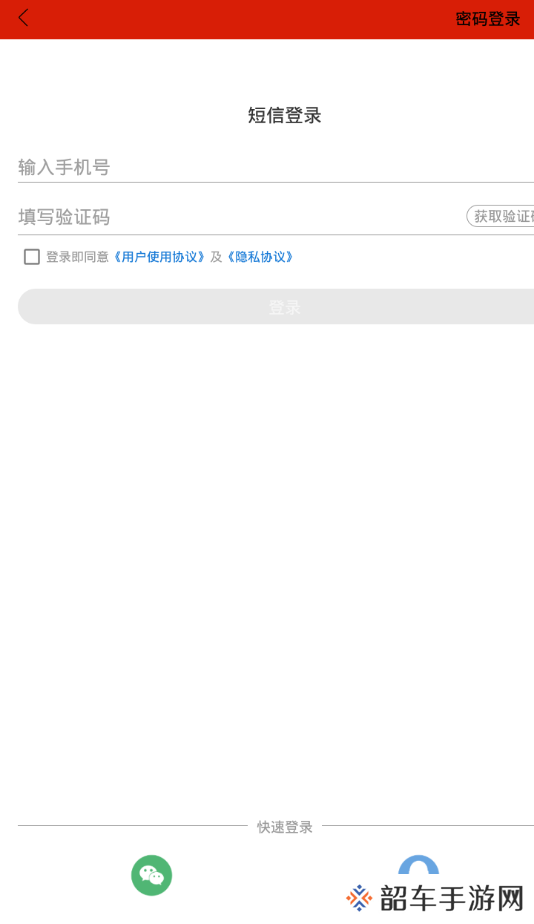Viewport: 534px width, 924px height.
Task: Go back using the left arrow icon
Action: 23,18
